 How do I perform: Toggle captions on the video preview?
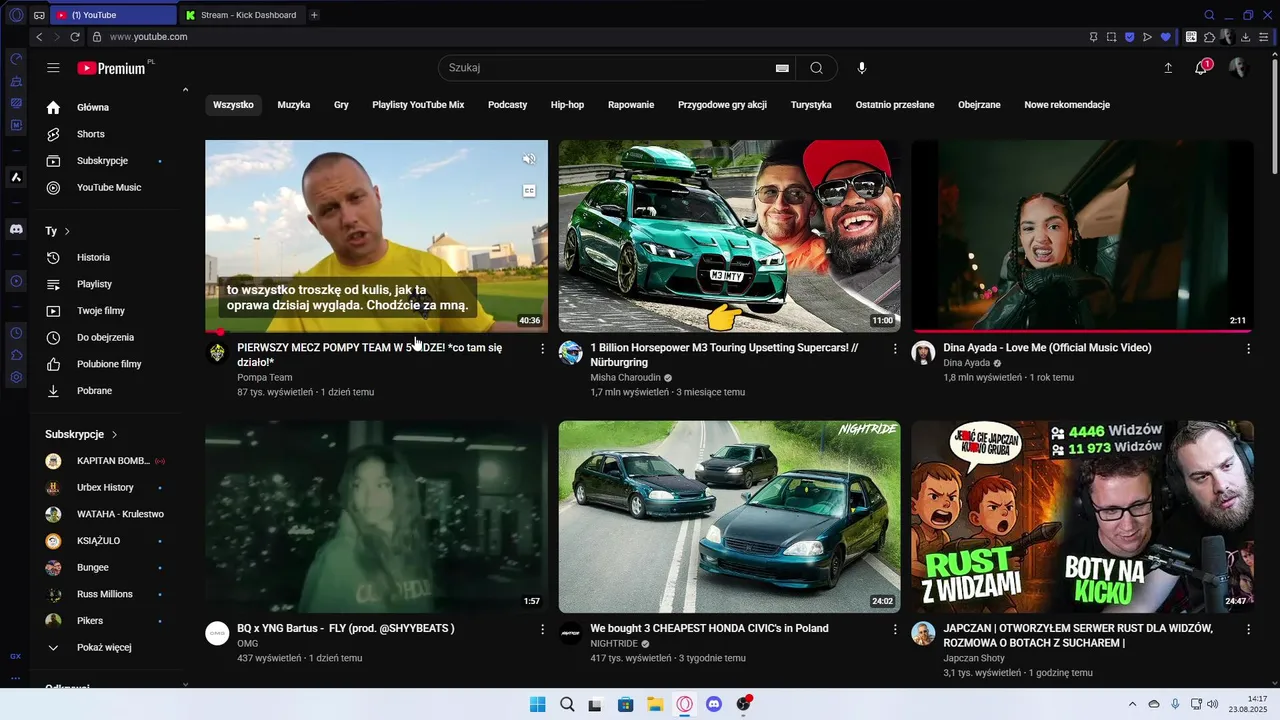[x=529, y=191]
